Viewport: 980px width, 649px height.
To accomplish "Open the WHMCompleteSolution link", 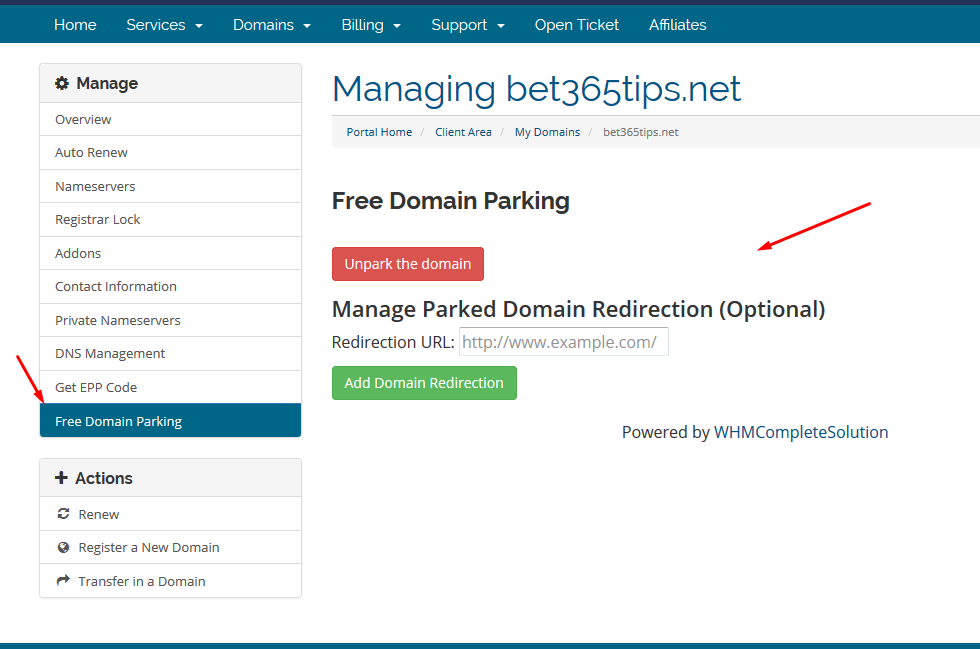I will pyautogui.click(x=801, y=432).
